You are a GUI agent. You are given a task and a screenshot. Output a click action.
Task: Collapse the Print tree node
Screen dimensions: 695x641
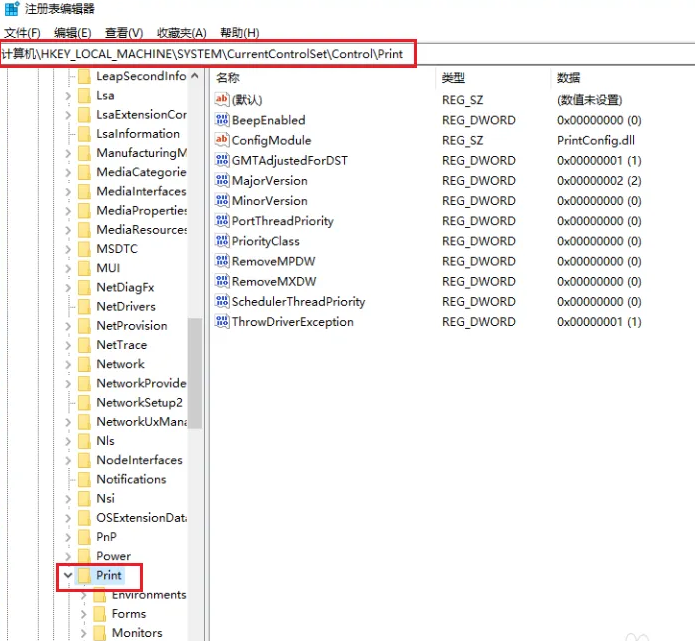(68, 575)
